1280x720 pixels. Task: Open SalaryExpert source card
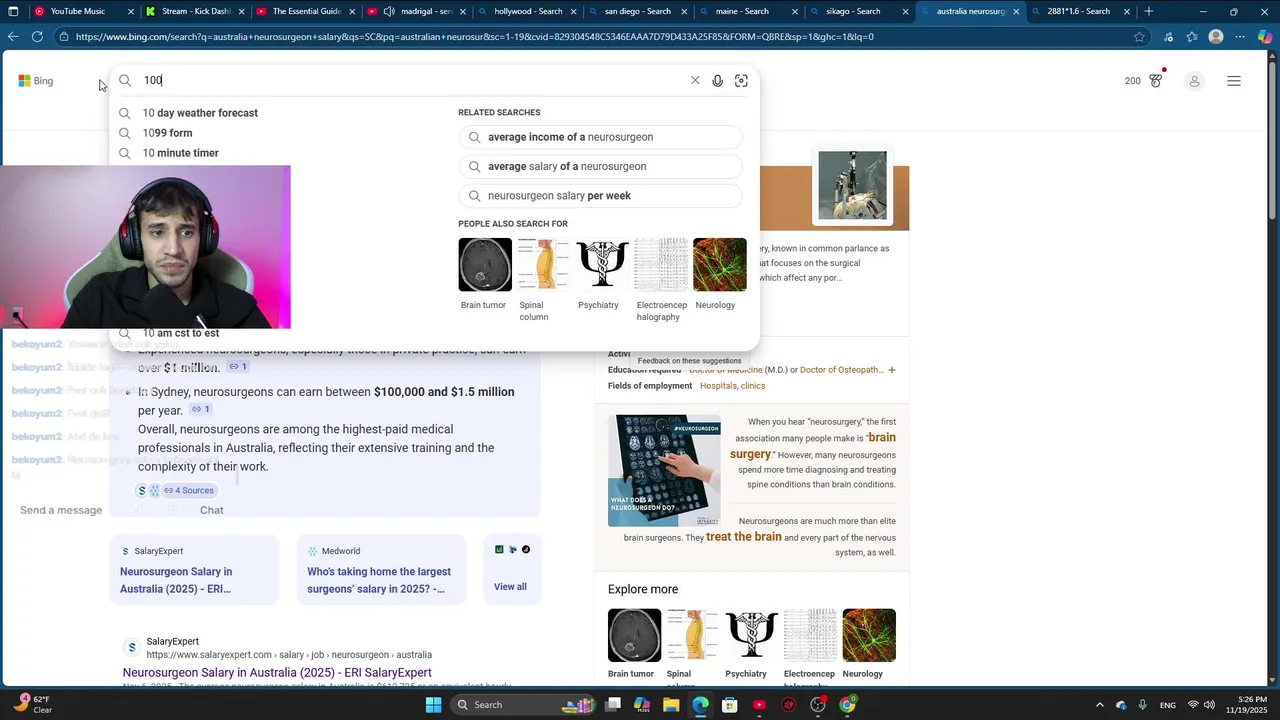coord(194,570)
